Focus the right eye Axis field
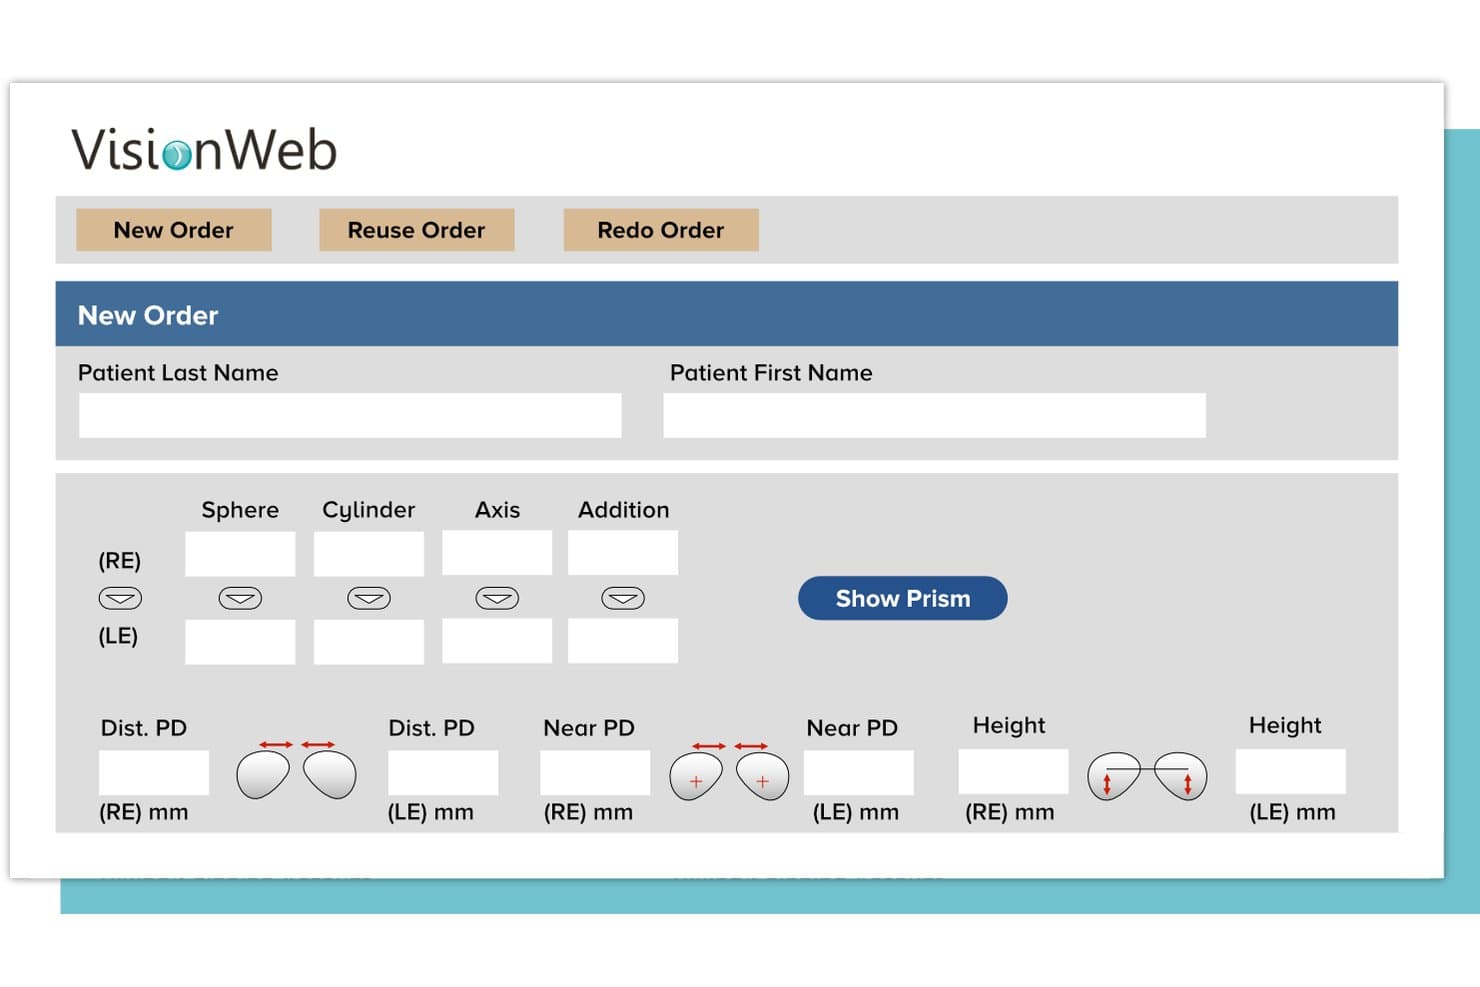Image resolution: width=1480 pixels, height=987 pixels. [497, 553]
